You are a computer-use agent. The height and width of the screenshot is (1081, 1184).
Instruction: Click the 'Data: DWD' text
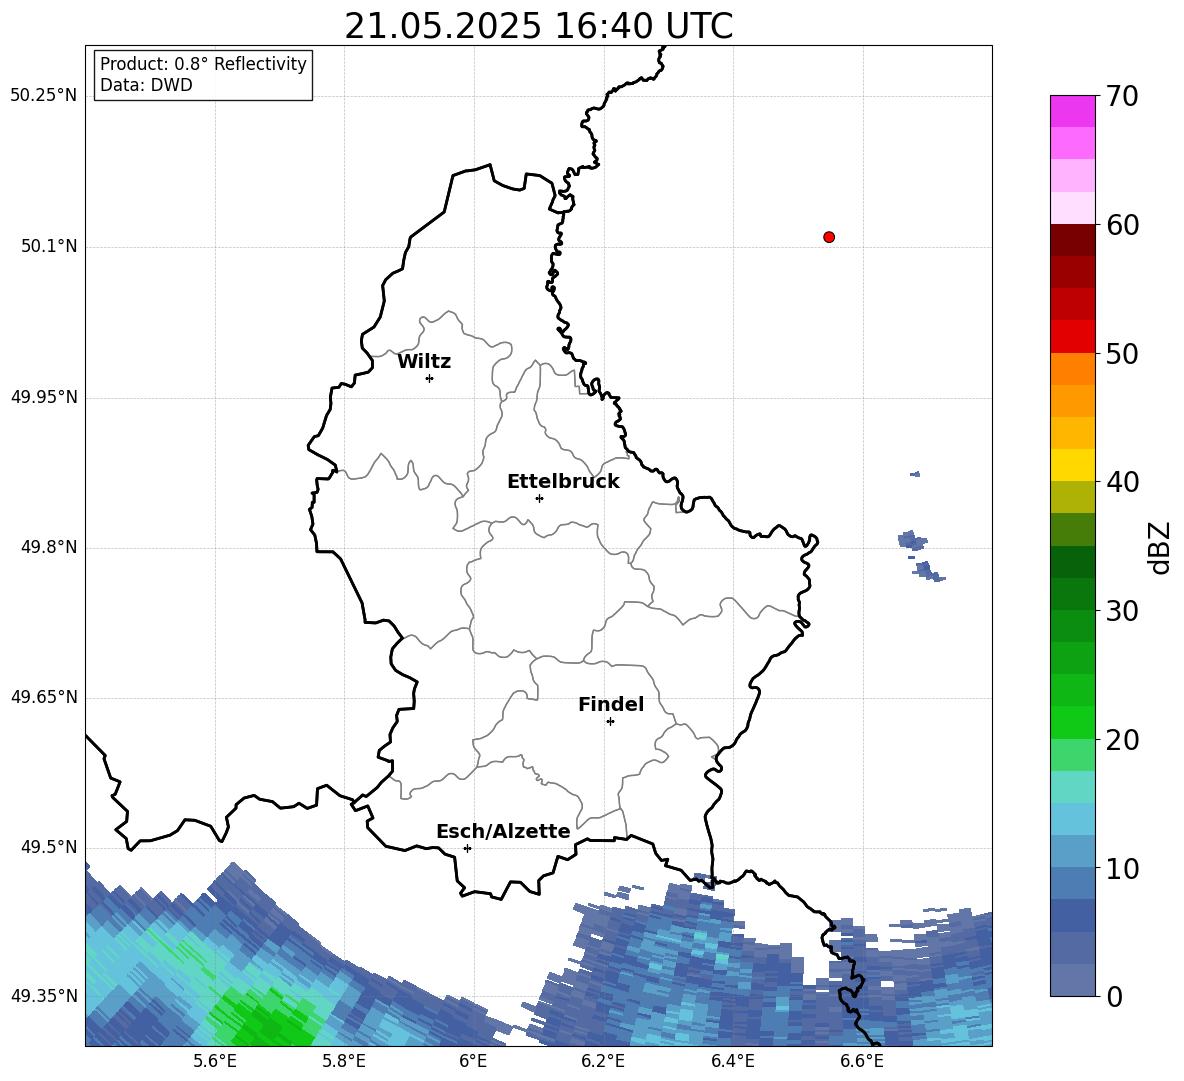point(146,85)
